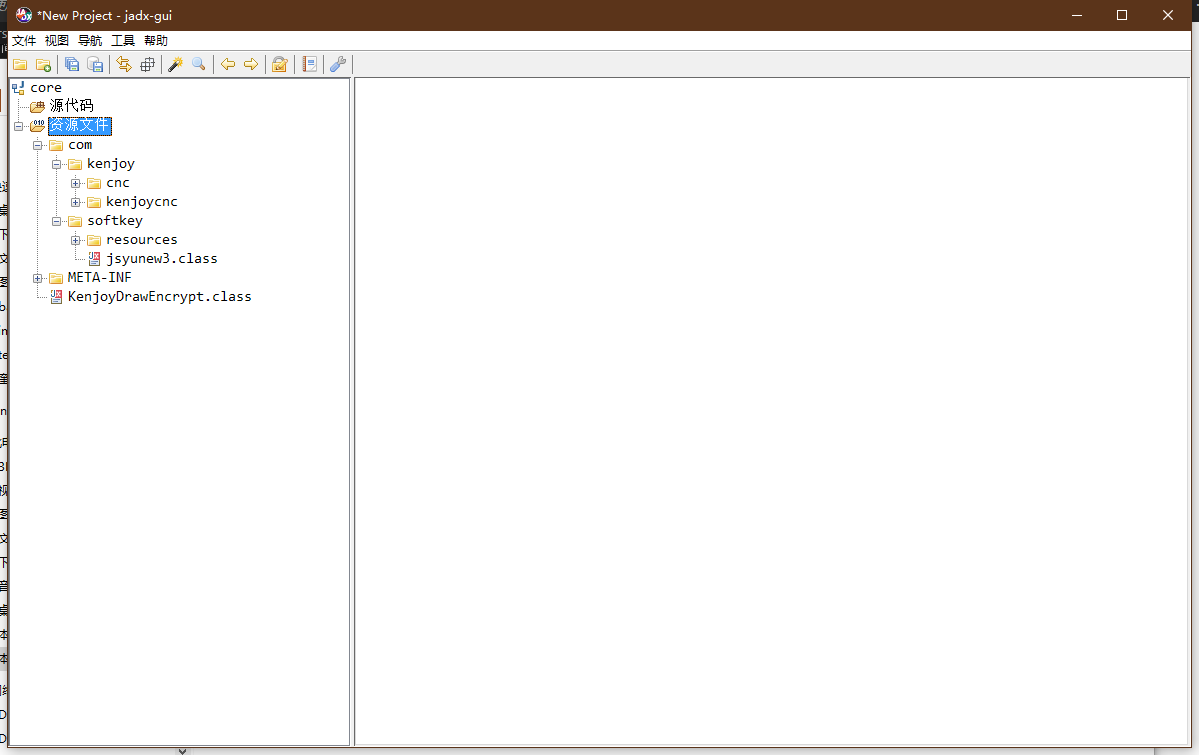Viewport: 1199px width, 755px height.
Task: Select the kenjoy folder label
Action: (x=111, y=164)
